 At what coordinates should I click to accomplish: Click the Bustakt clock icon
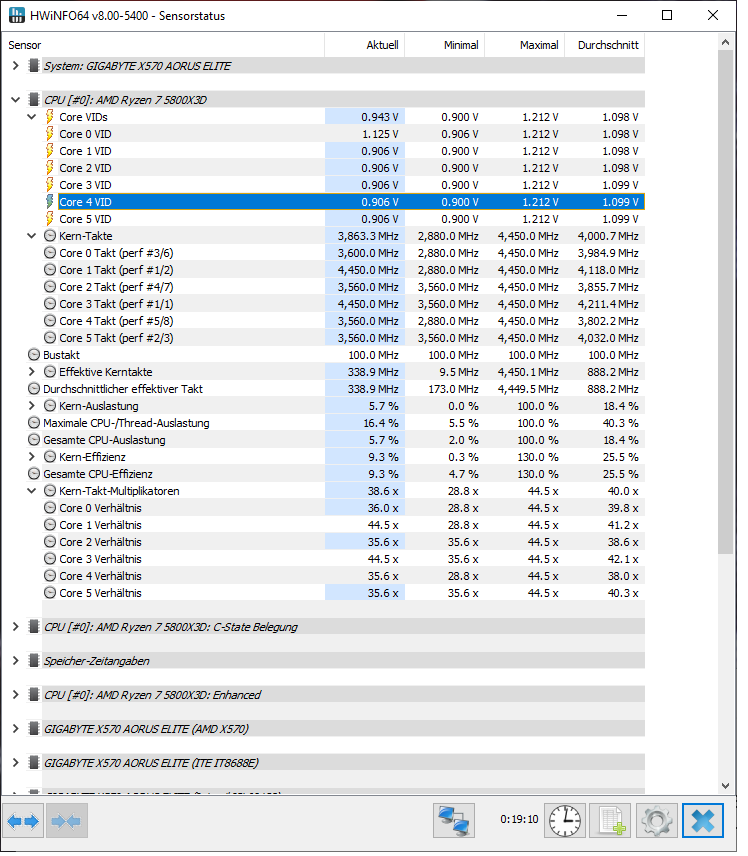pos(34,356)
